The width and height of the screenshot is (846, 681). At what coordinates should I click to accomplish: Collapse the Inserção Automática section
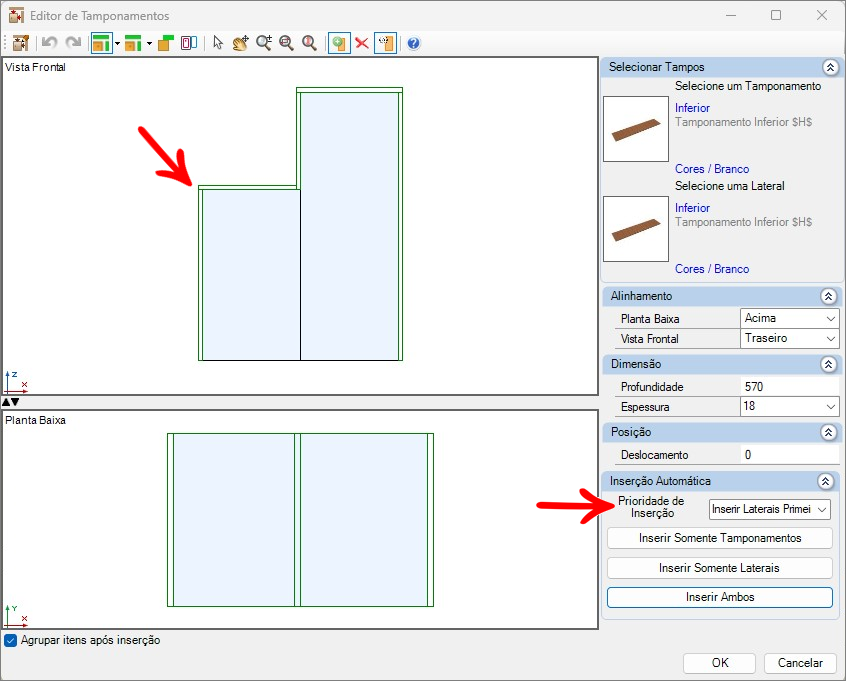tap(825, 481)
